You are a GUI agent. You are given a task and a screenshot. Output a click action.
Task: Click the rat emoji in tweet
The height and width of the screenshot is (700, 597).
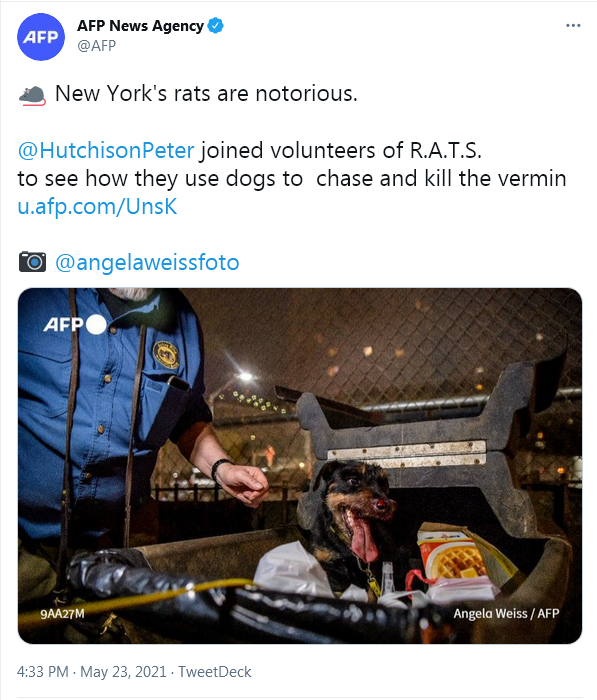coord(32,95)
